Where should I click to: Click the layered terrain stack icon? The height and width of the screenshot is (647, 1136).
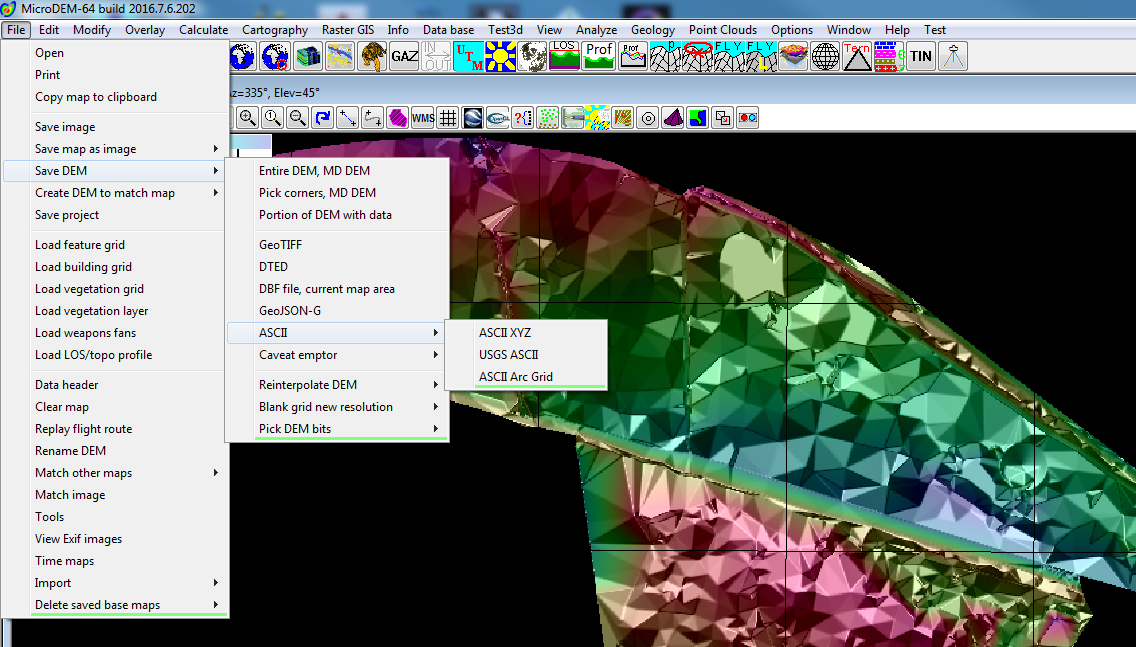[x=793, y=57]
